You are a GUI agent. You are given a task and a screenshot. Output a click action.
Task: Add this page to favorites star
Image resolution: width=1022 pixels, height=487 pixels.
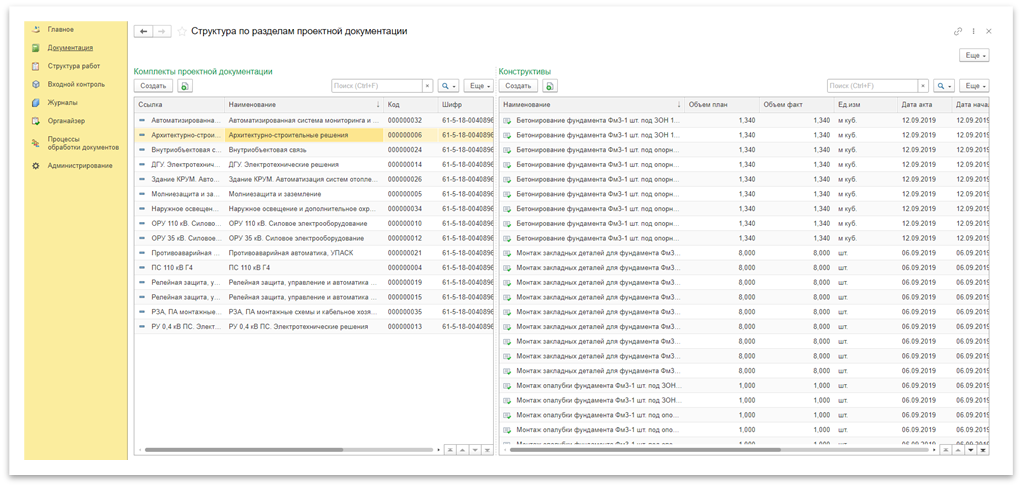[182, 32]
